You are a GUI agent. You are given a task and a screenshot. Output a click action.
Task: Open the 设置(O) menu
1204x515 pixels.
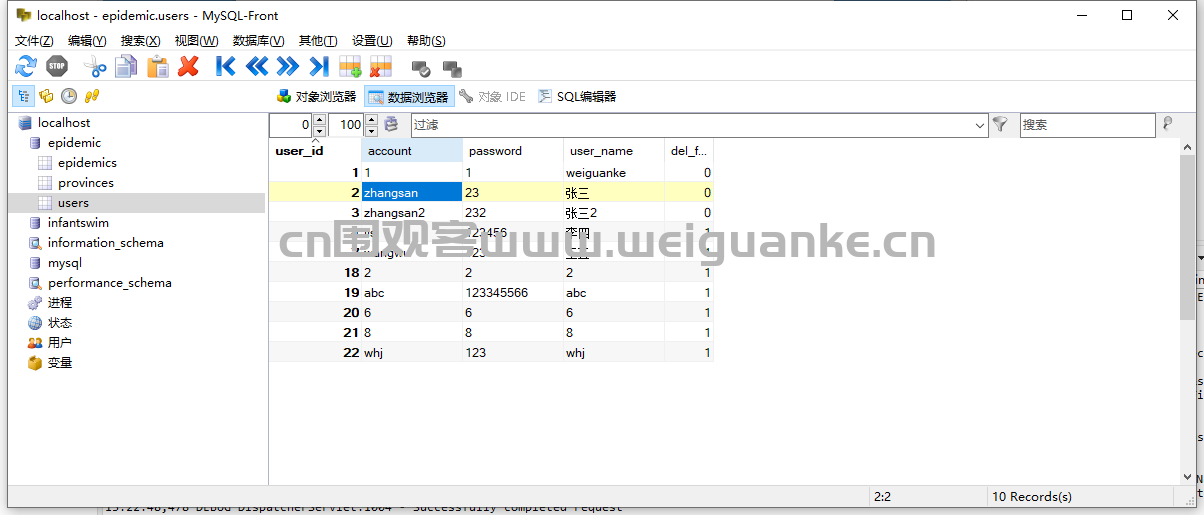[x=371, y=41]
